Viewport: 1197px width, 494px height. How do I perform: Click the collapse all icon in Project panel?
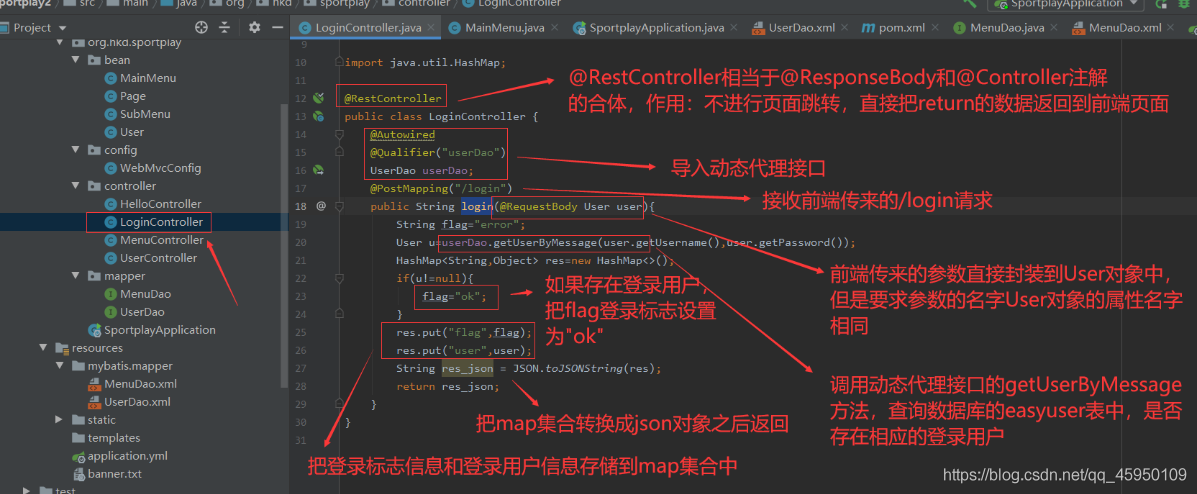pyautogui.click(x=224, y=27)
